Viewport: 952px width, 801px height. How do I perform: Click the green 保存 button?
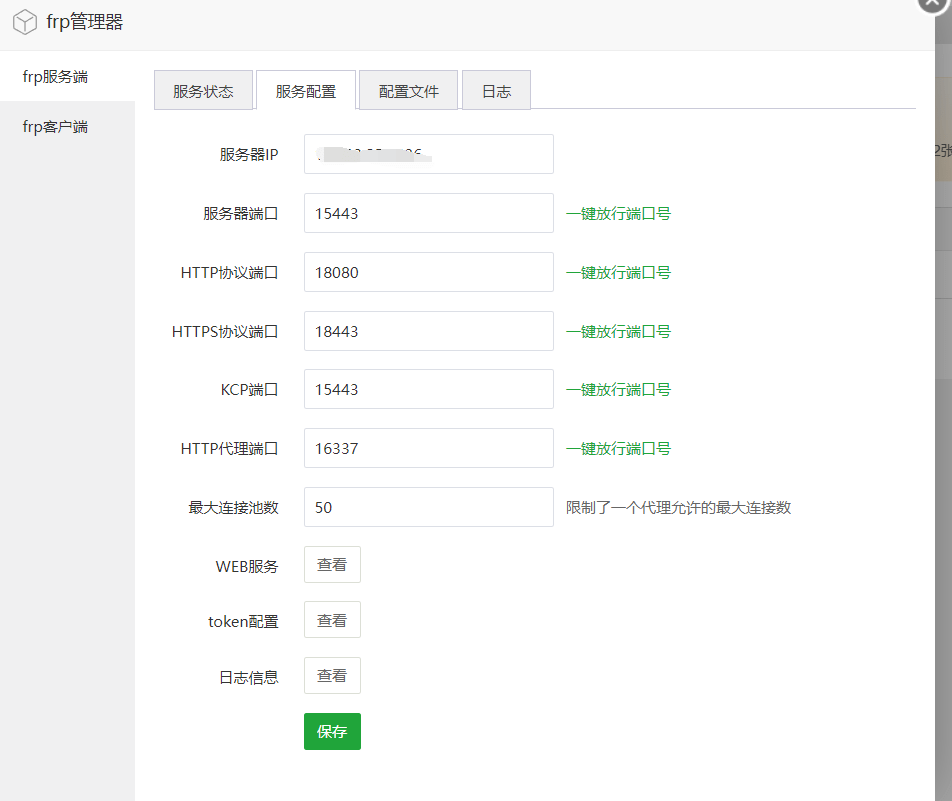click(x=332, y=732)
